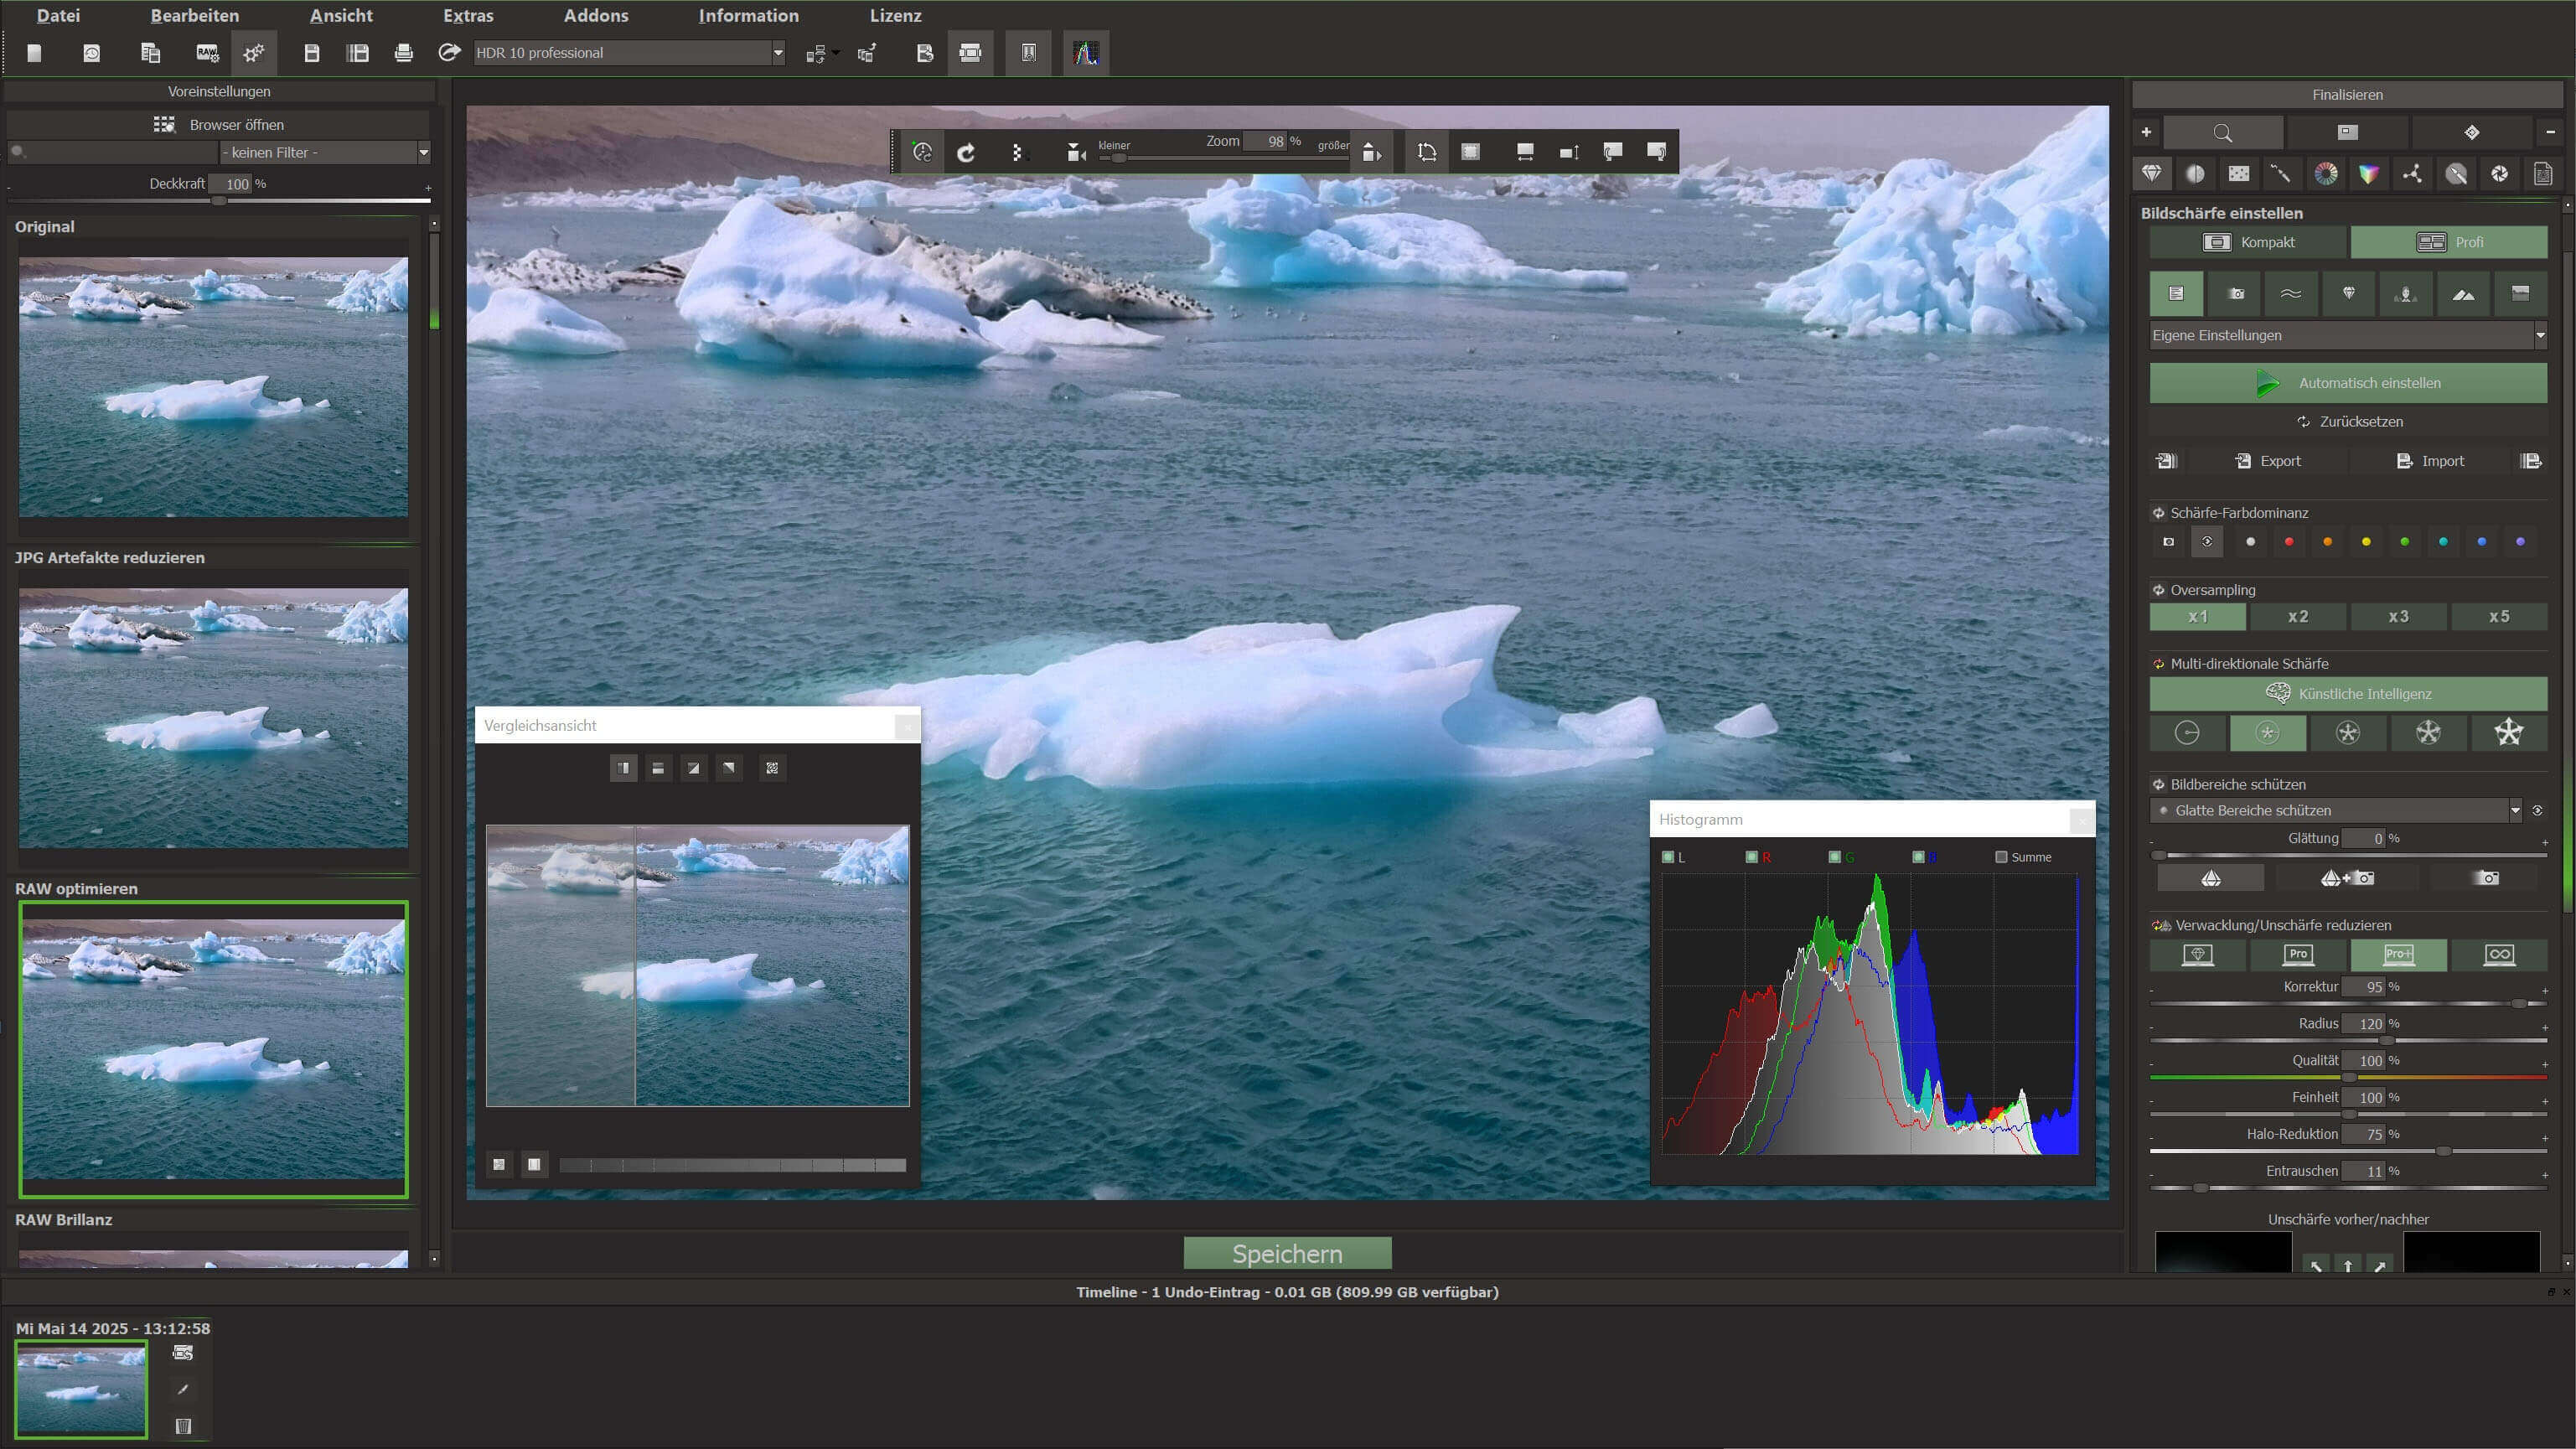Open the histogram icon in top toolbar

1086,53
